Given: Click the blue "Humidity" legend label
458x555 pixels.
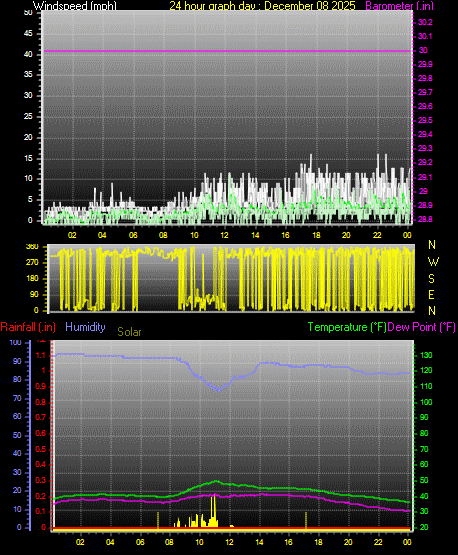Looking at the screenshot, I should point(85,327).
